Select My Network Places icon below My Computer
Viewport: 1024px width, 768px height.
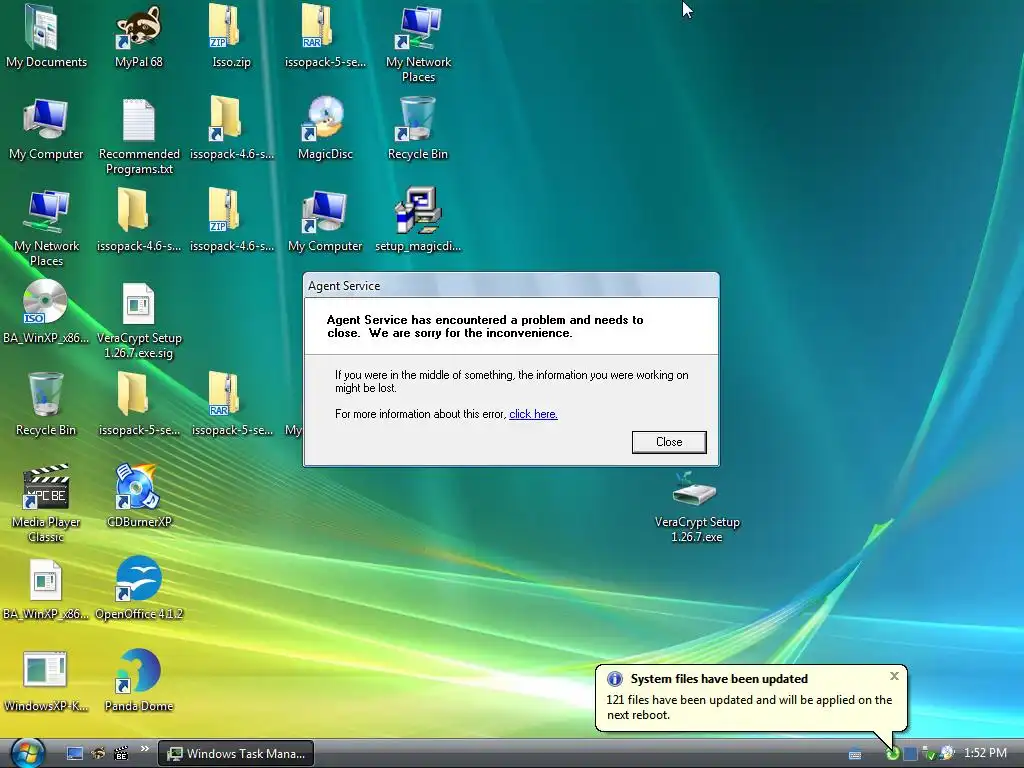[46, 227]
